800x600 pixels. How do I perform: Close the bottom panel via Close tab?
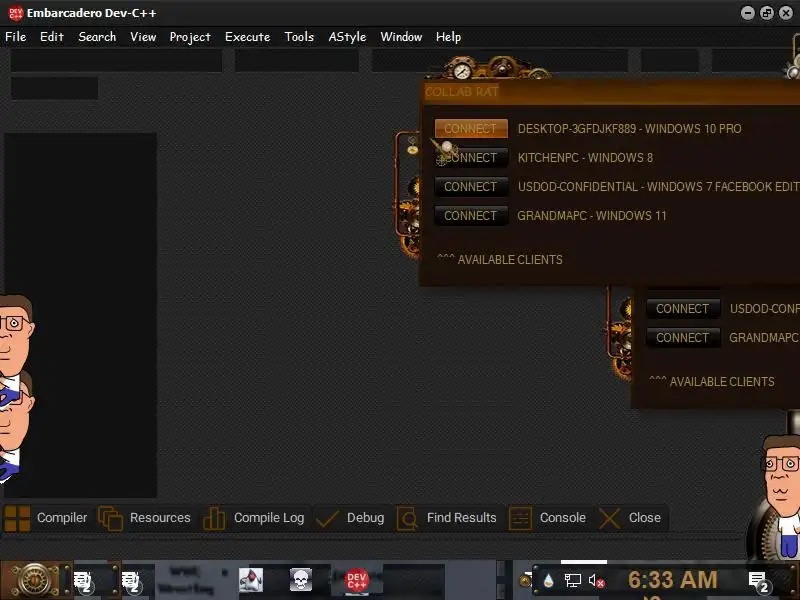630,518
